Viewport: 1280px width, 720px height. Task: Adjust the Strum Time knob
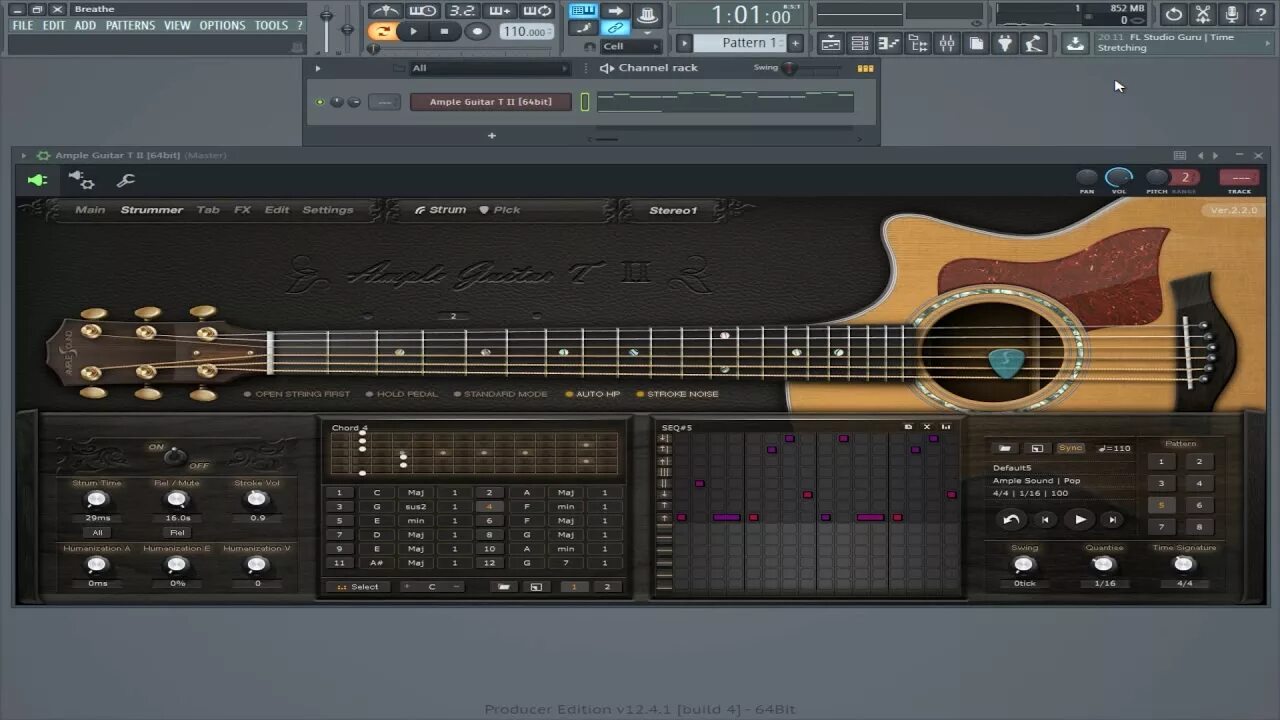(x=96, y=499)
